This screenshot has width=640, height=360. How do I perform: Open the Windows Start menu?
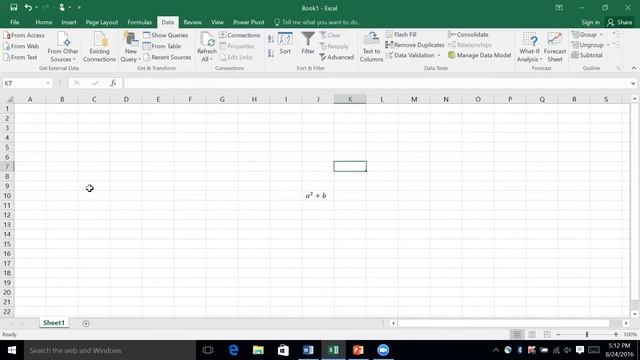(x=12, y=350)
